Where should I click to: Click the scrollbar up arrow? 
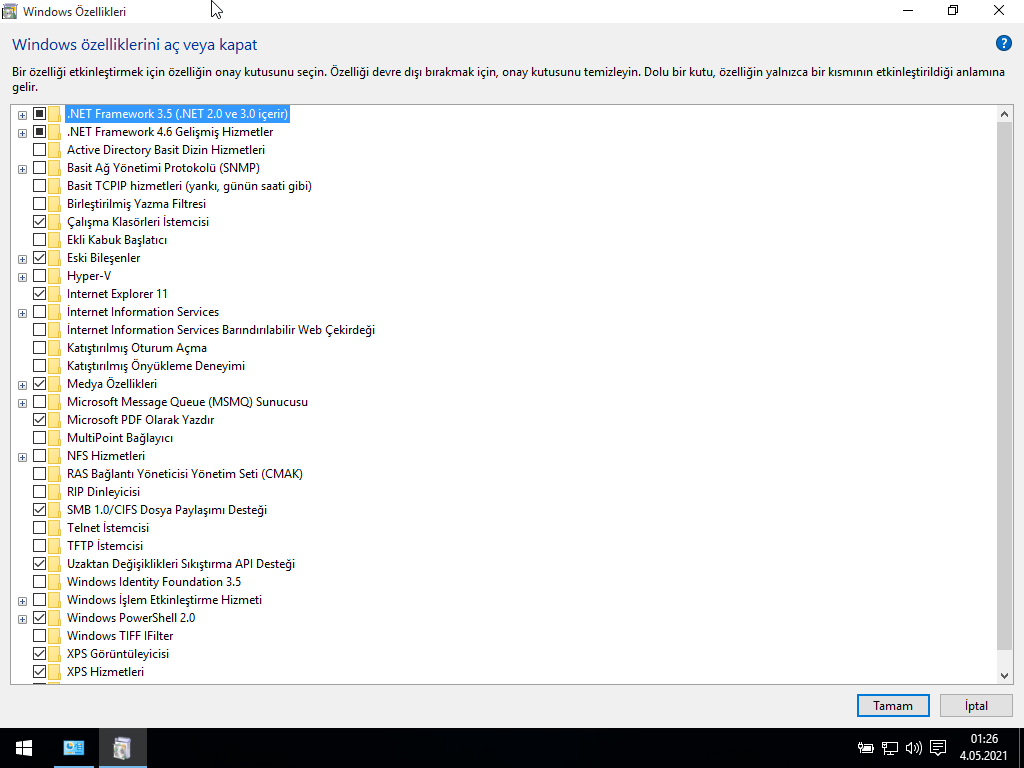coord(1004,114)
